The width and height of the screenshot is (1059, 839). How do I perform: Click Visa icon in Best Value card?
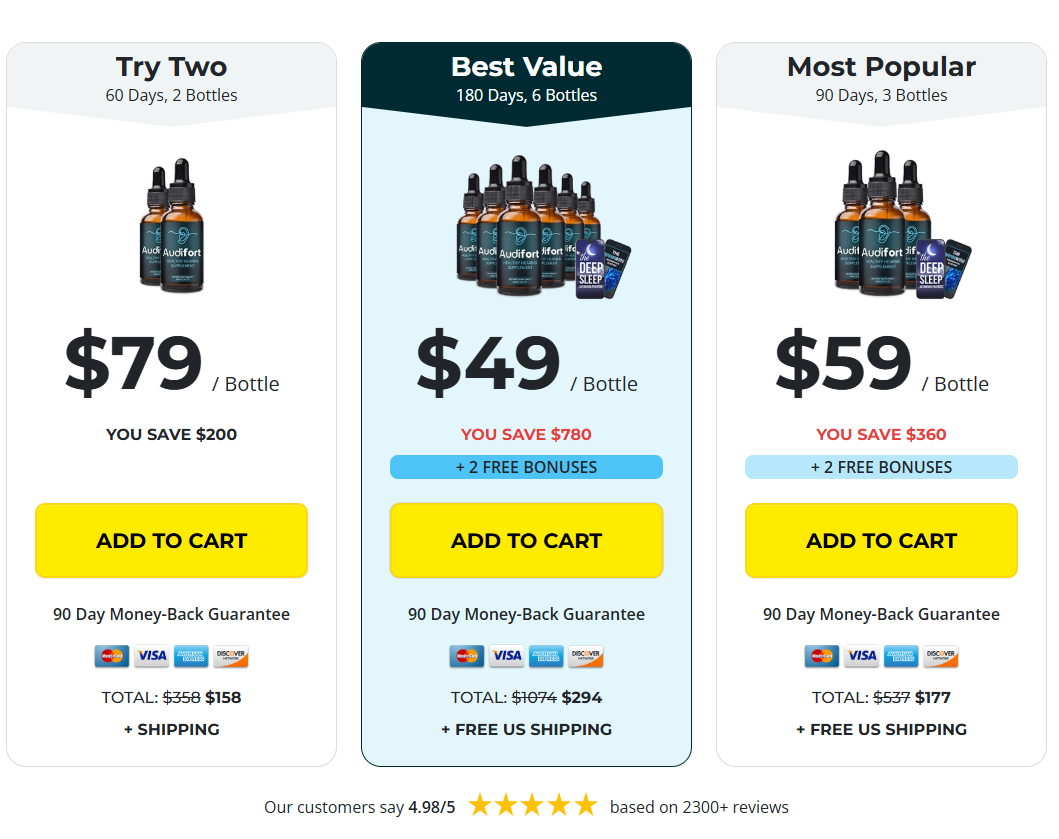[507, 656]
